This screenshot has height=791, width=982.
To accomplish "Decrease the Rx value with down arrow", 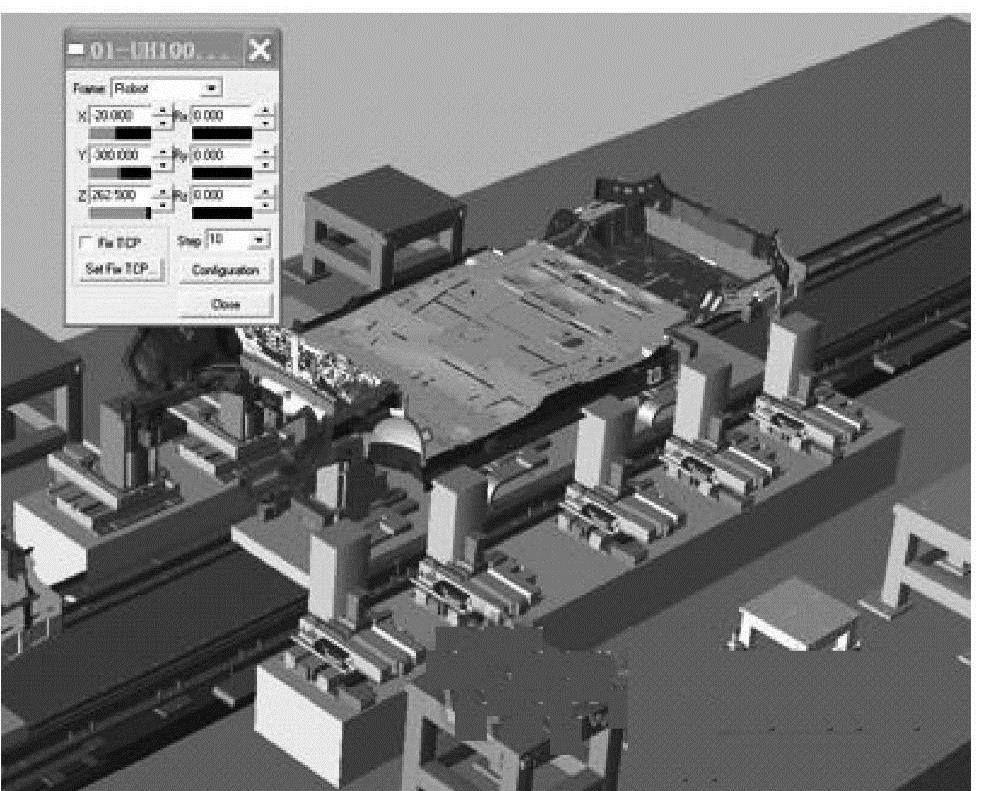I will click(x=266, y=123).
